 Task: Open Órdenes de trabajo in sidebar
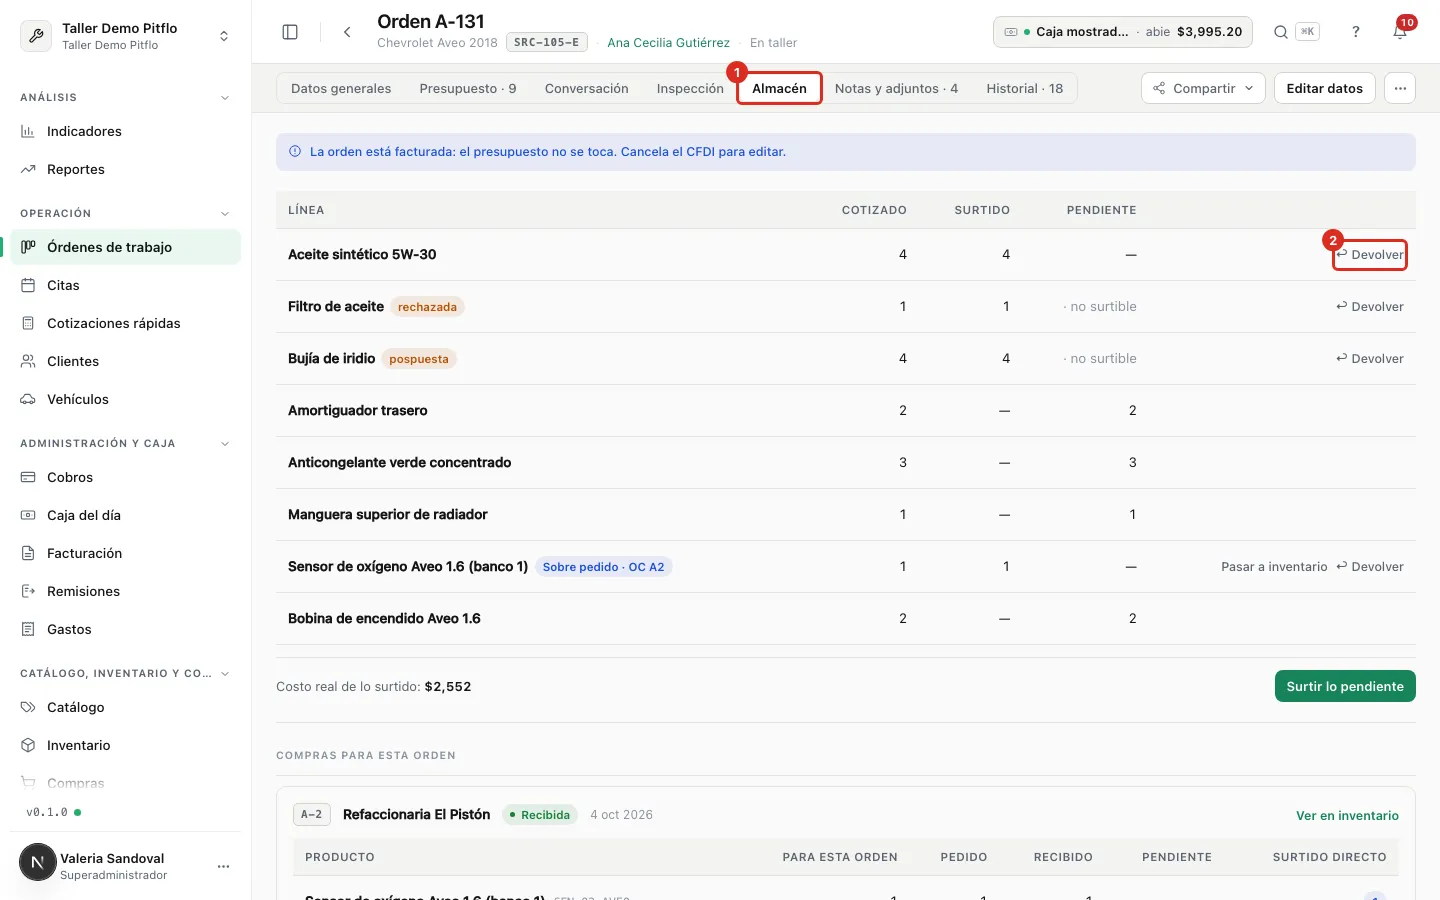tap(126, 247)
